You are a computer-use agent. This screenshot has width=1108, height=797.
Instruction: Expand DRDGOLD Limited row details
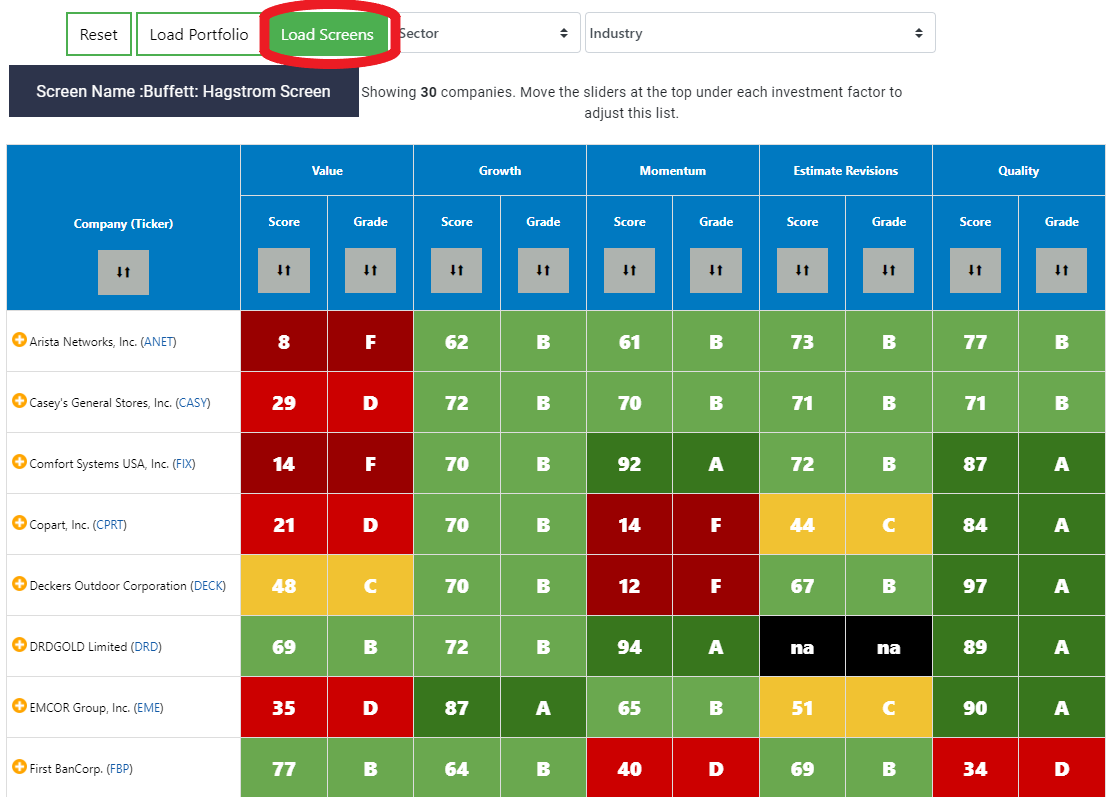coord(20,645)
